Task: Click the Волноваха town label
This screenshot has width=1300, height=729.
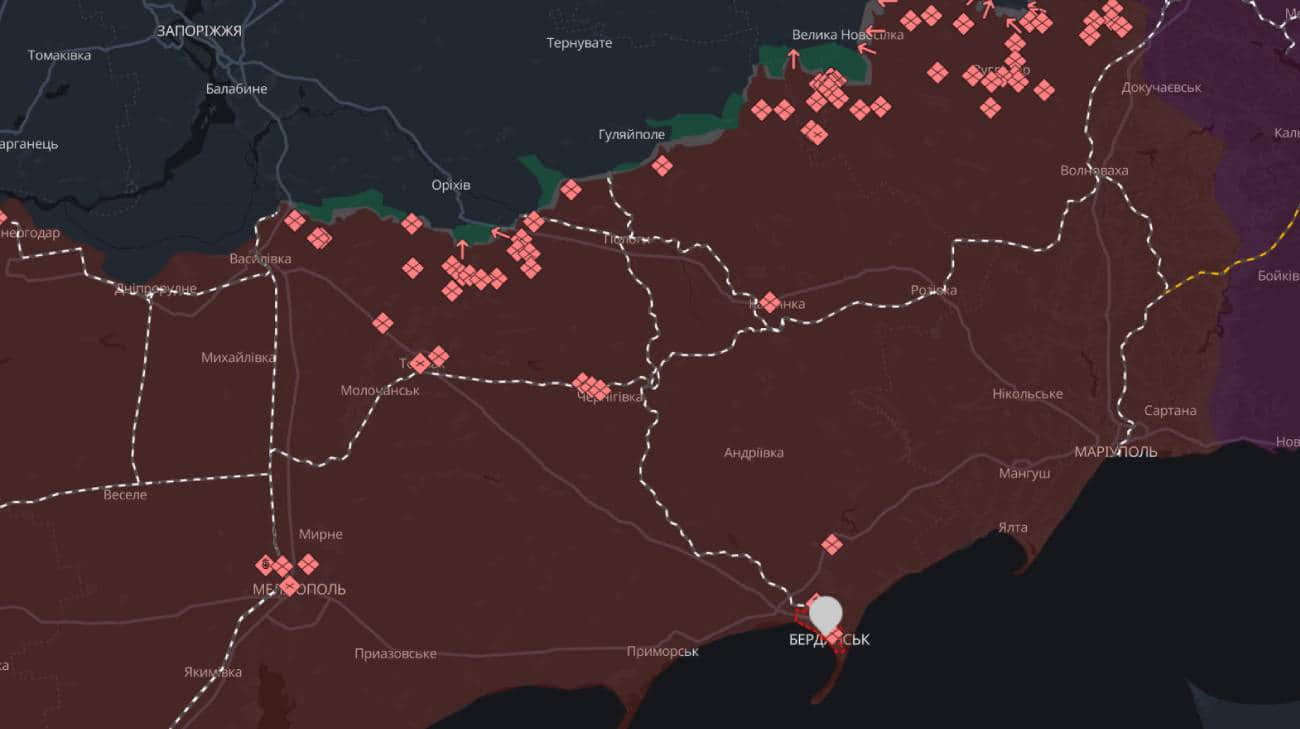Action: [x=1094, y=170]
